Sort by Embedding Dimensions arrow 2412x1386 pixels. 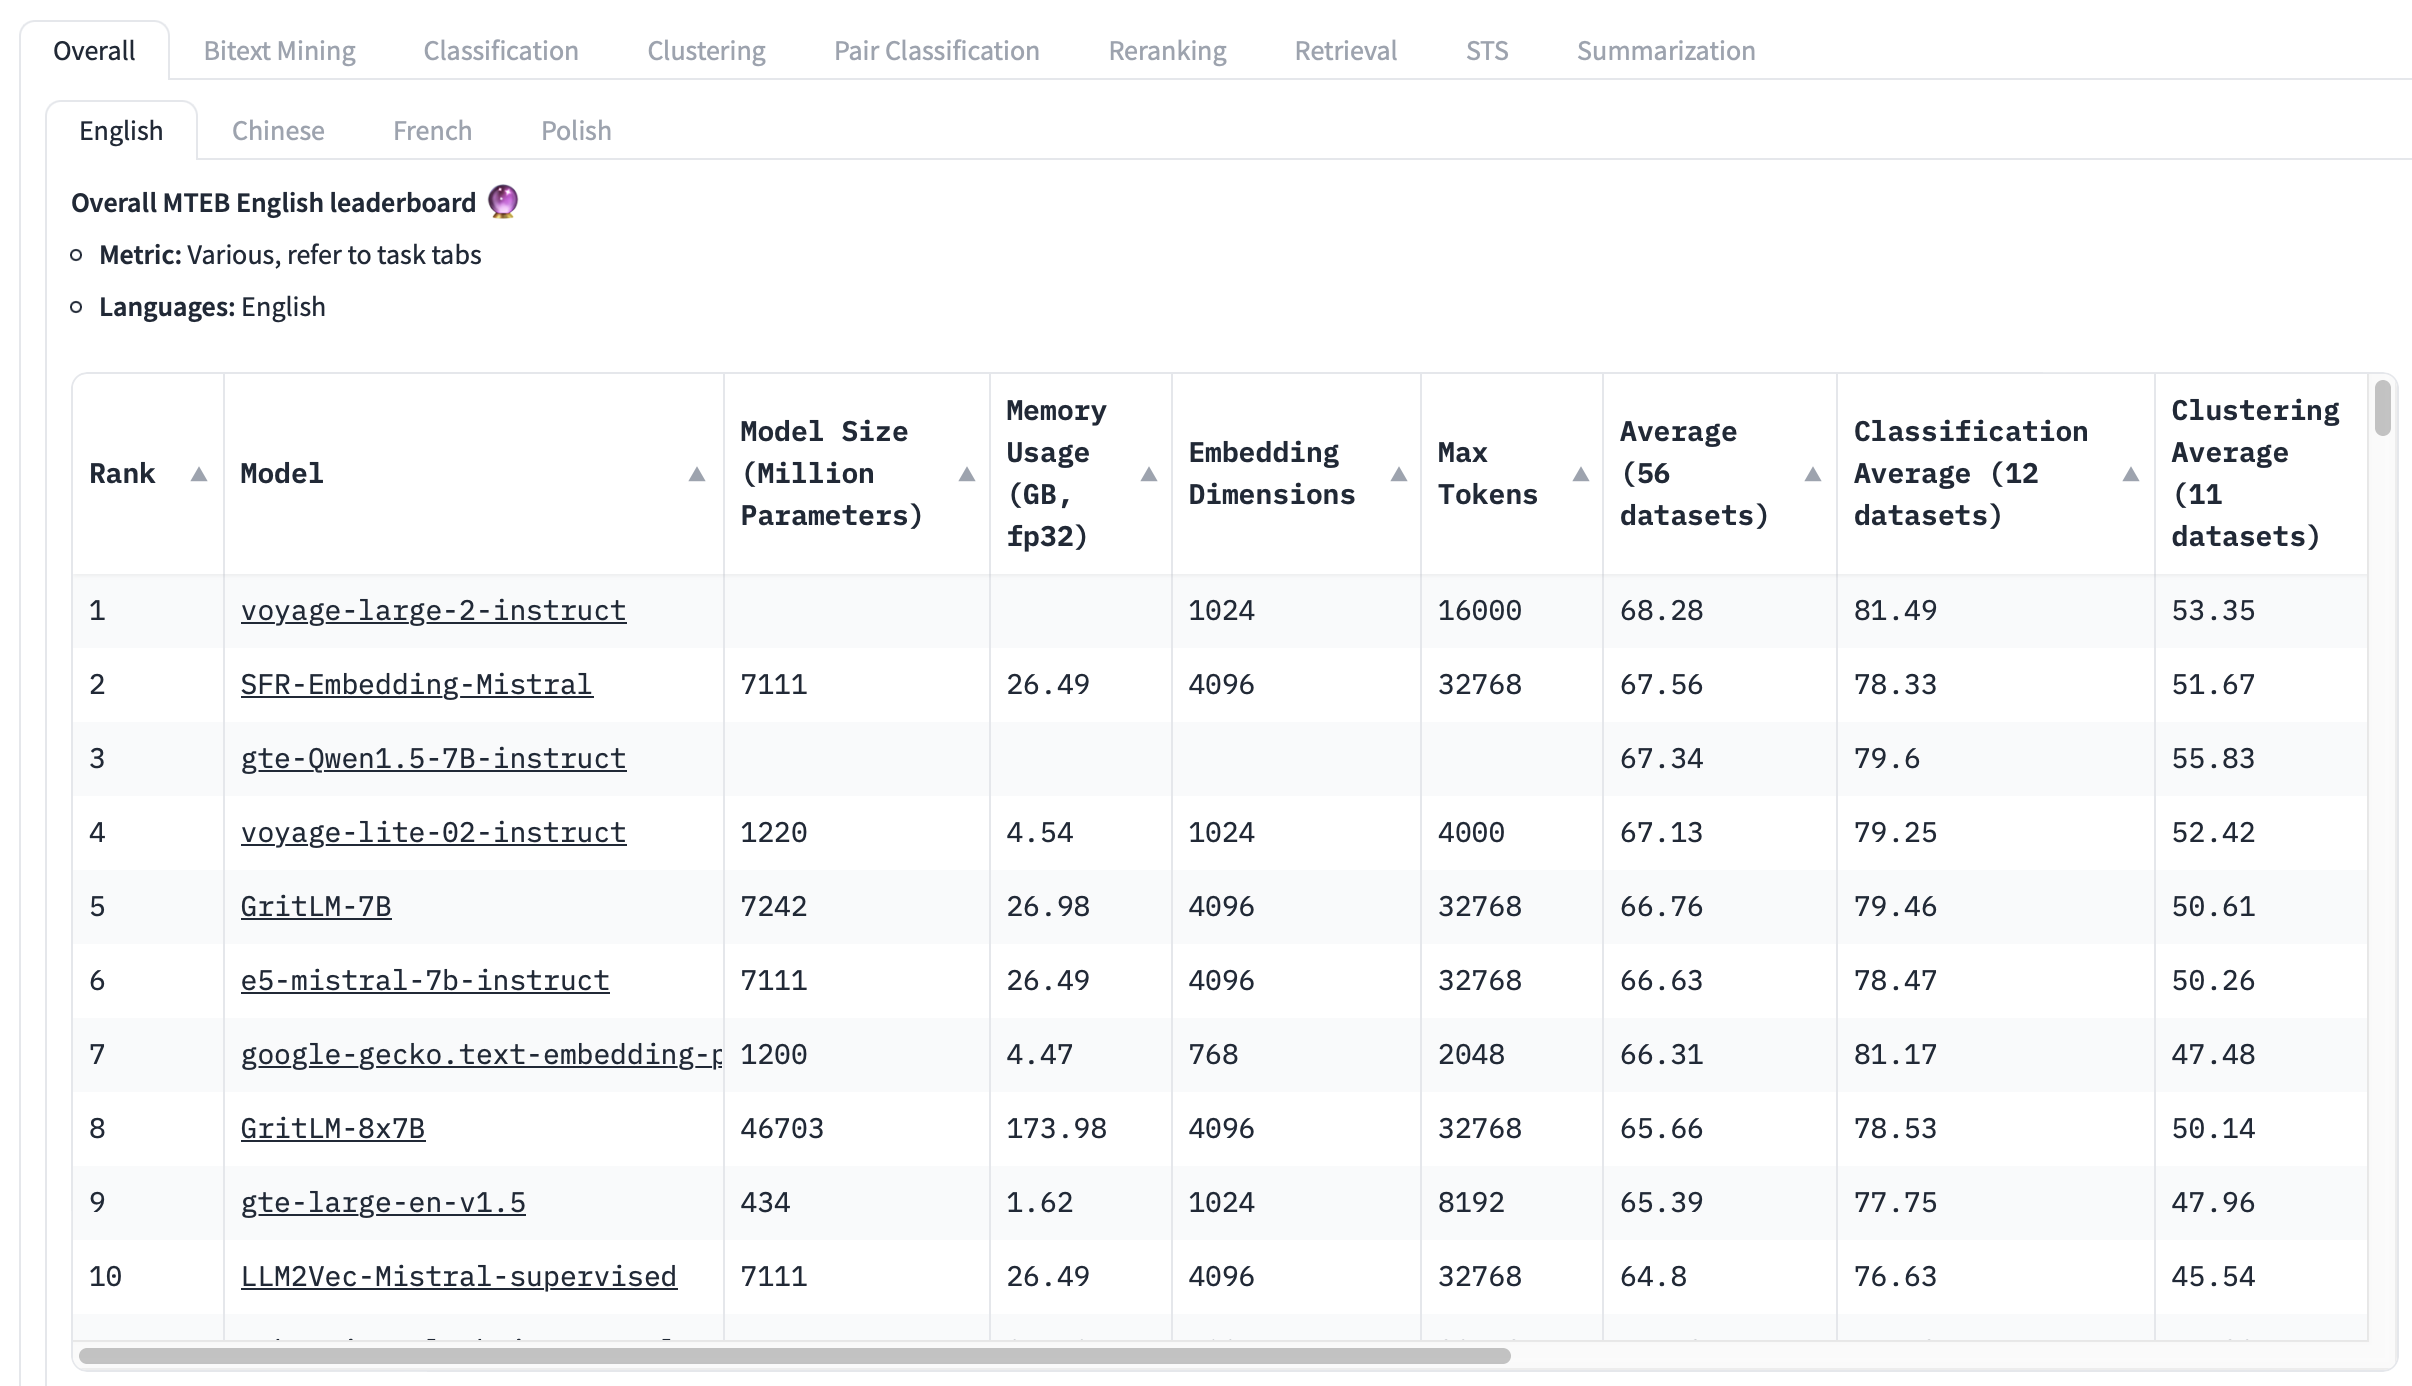point(1398,474)
